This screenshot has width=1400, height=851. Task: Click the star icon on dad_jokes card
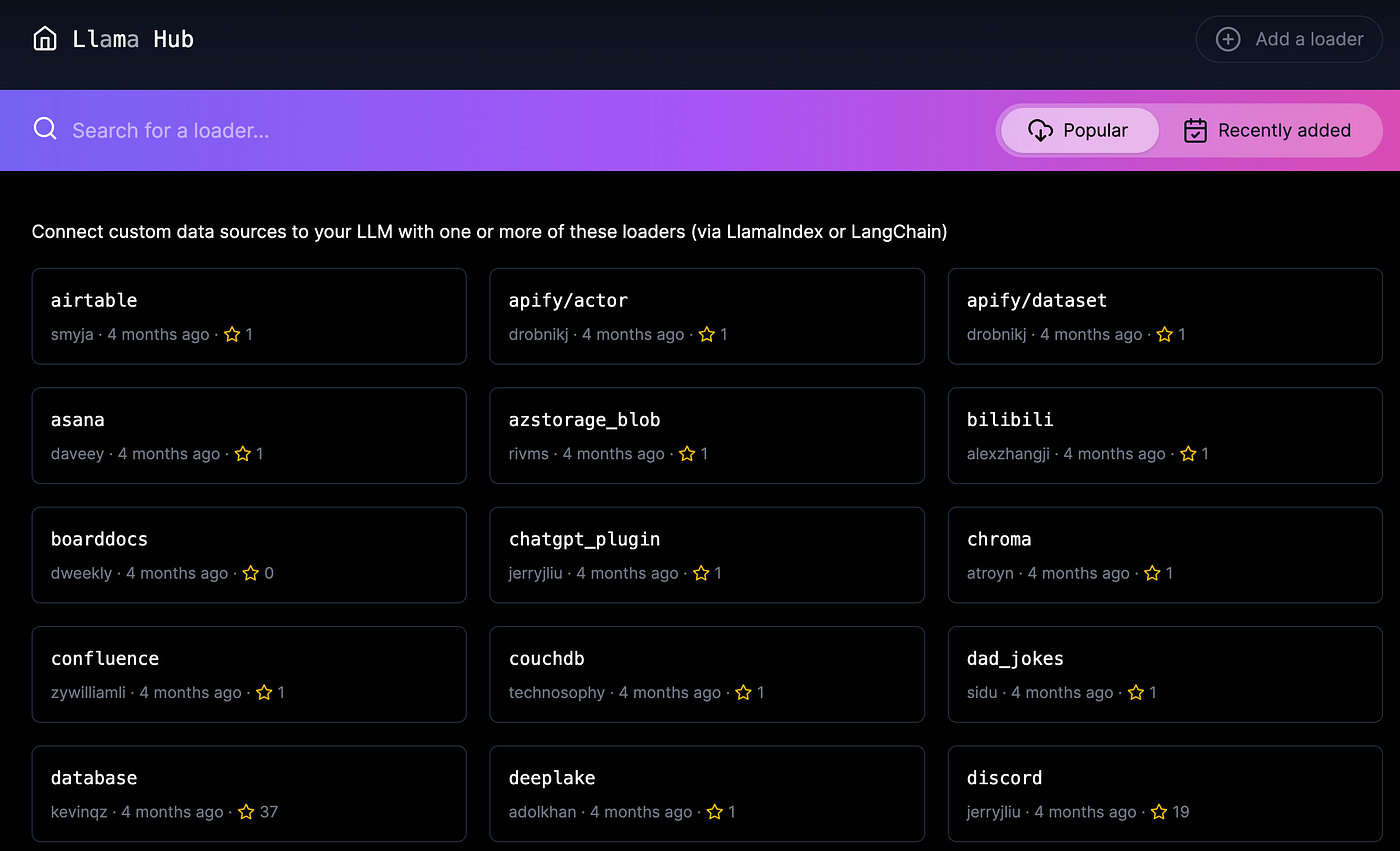[x=1136, y=692]
